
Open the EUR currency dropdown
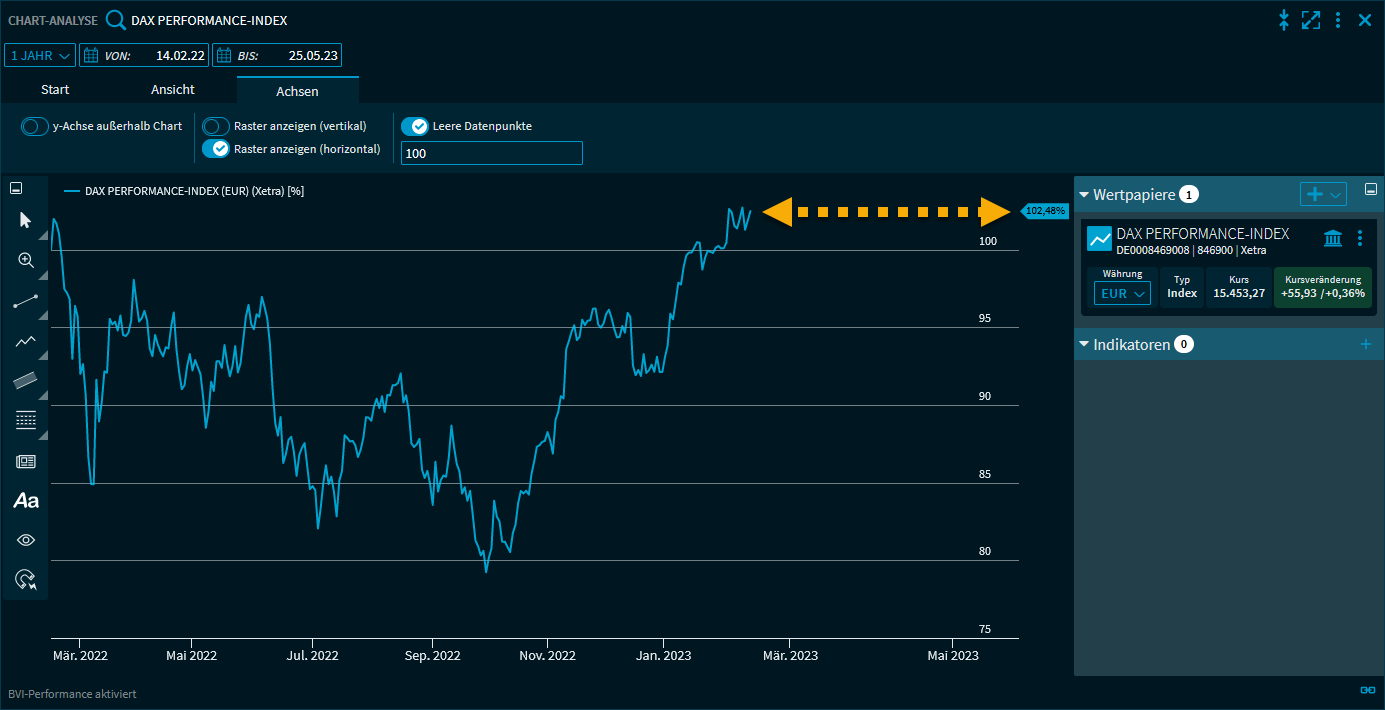(1122, 293)
